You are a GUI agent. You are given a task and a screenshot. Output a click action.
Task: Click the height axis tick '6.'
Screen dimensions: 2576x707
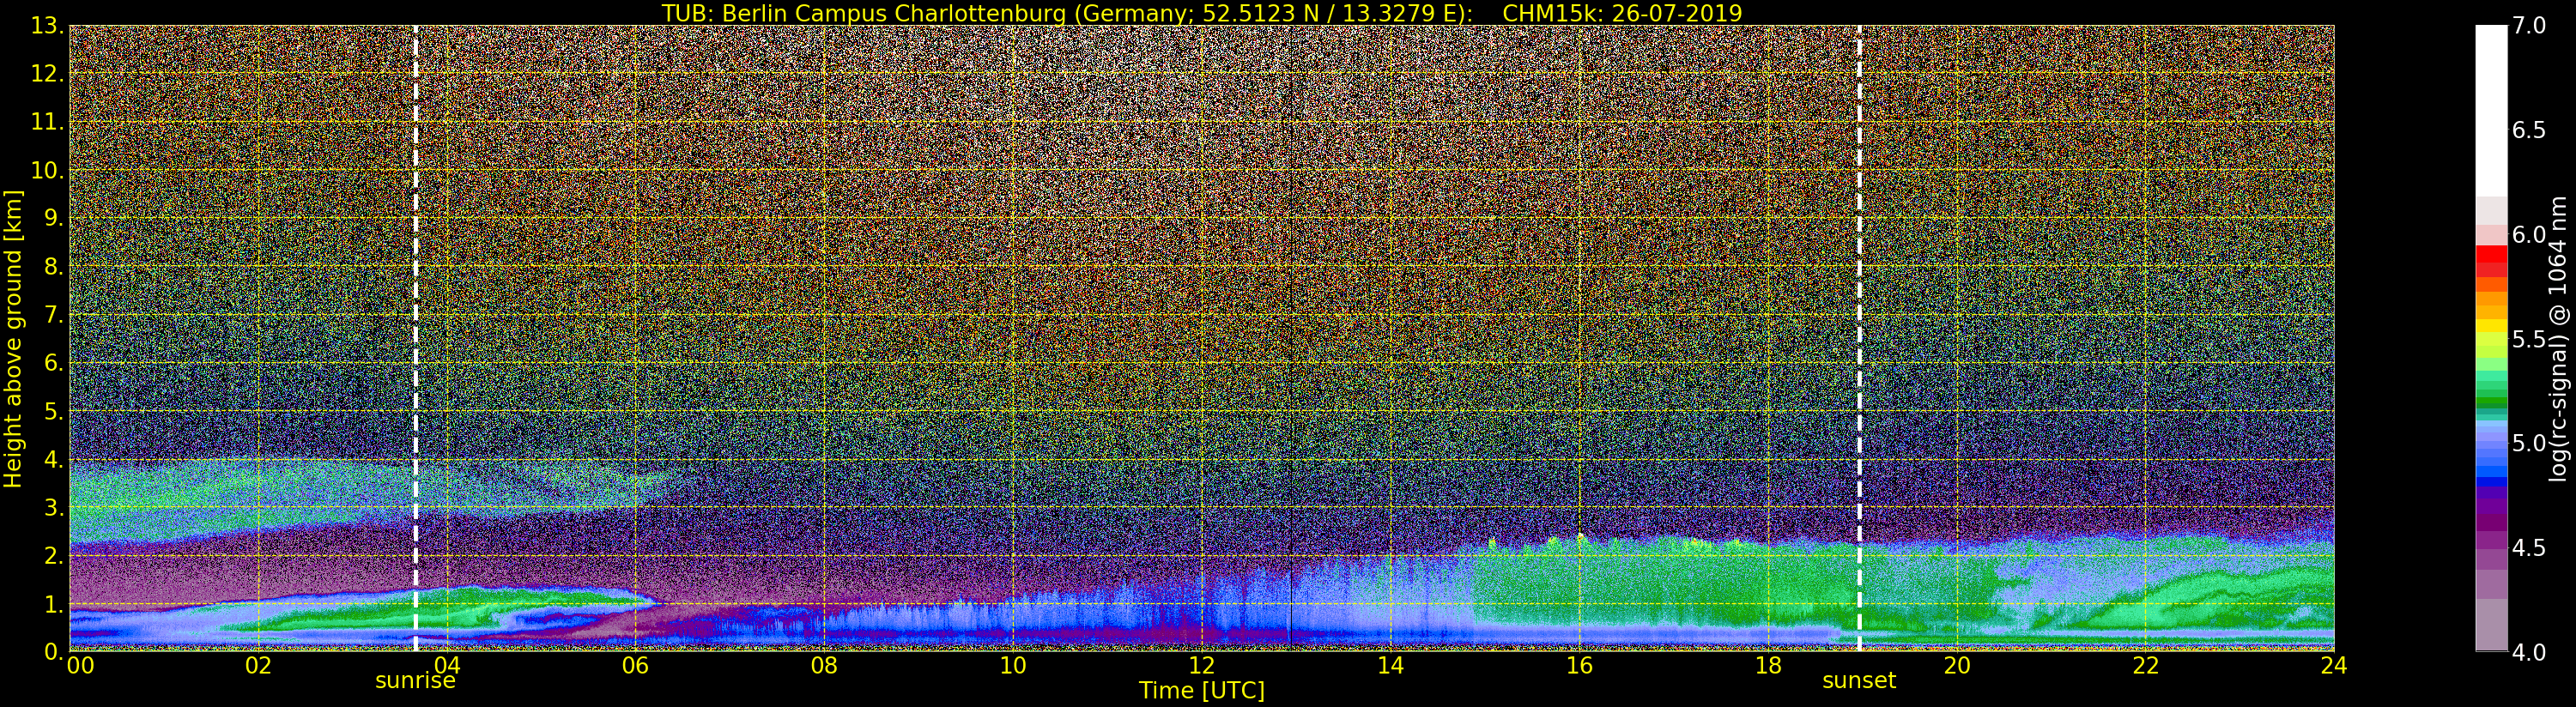click(54, 363)
